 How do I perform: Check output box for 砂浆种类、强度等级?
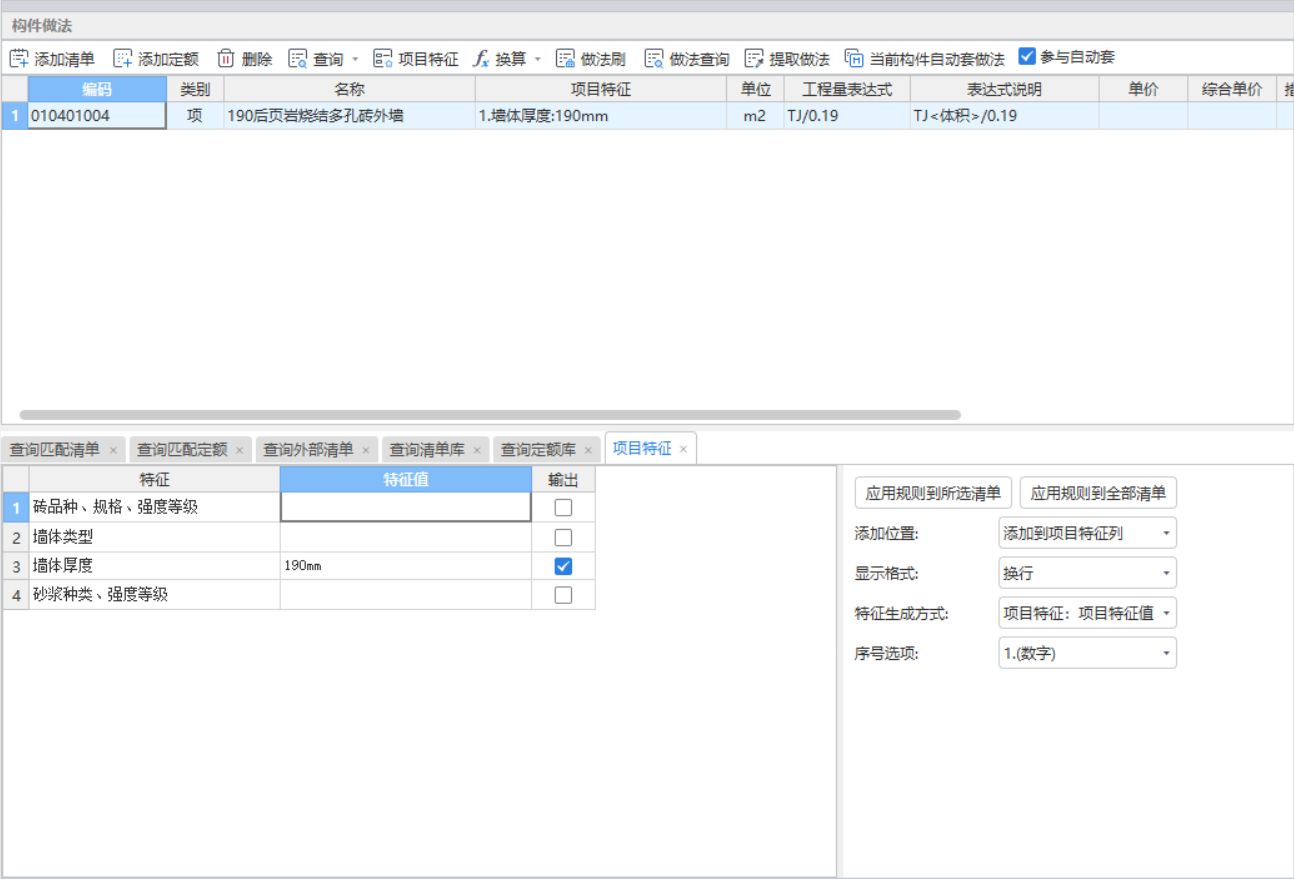563,595
